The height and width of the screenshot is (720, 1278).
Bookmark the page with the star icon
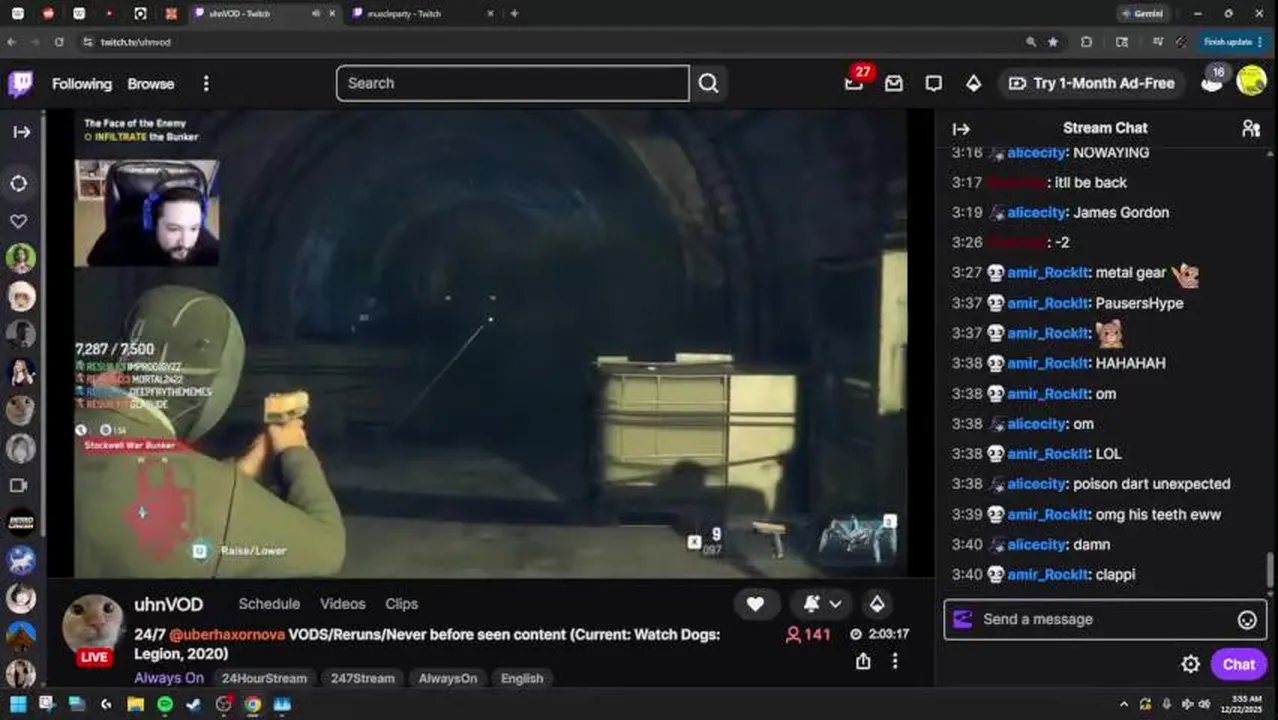pyautogui.click(x=1053, y=42)
